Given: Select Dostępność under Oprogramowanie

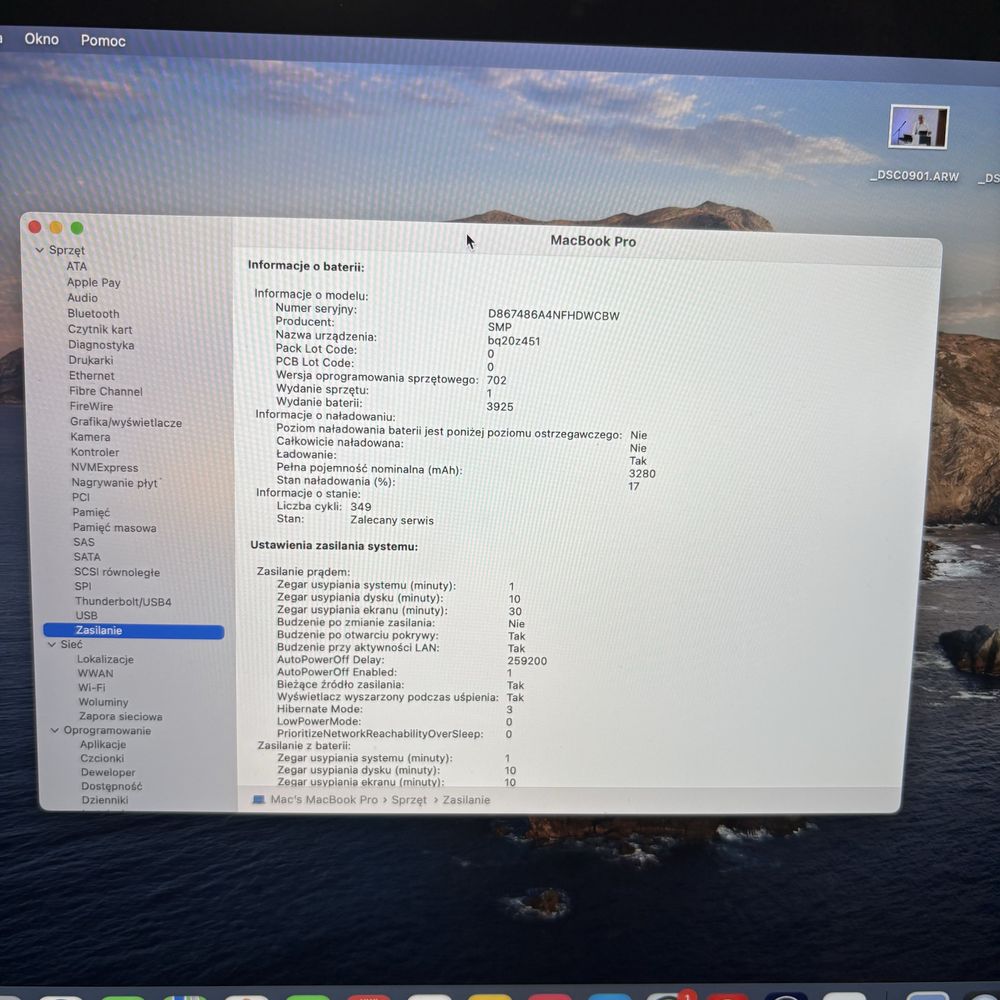Looking at the screenshot, I should pyautogui.click(x=112, y=786).
